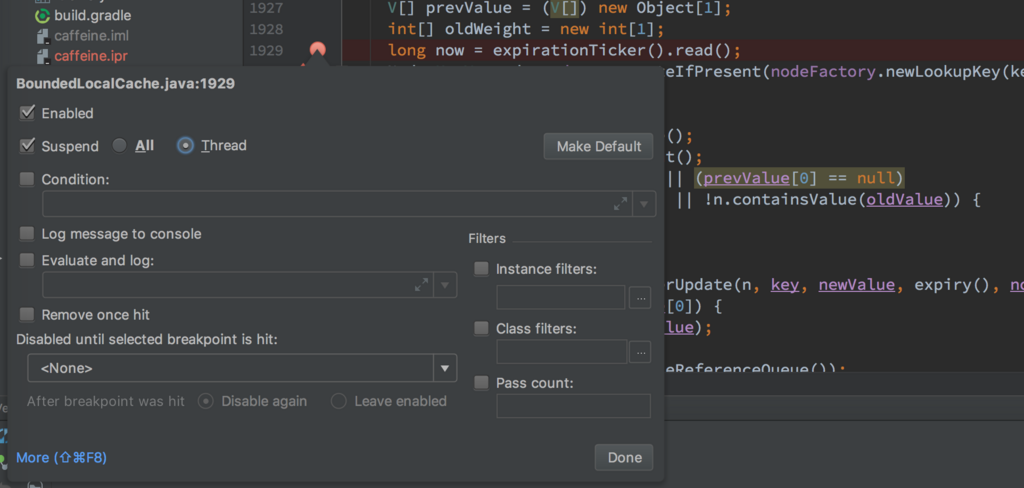
Task: Open Instance filters browse ellipsis button
Action: click(640, 298)
